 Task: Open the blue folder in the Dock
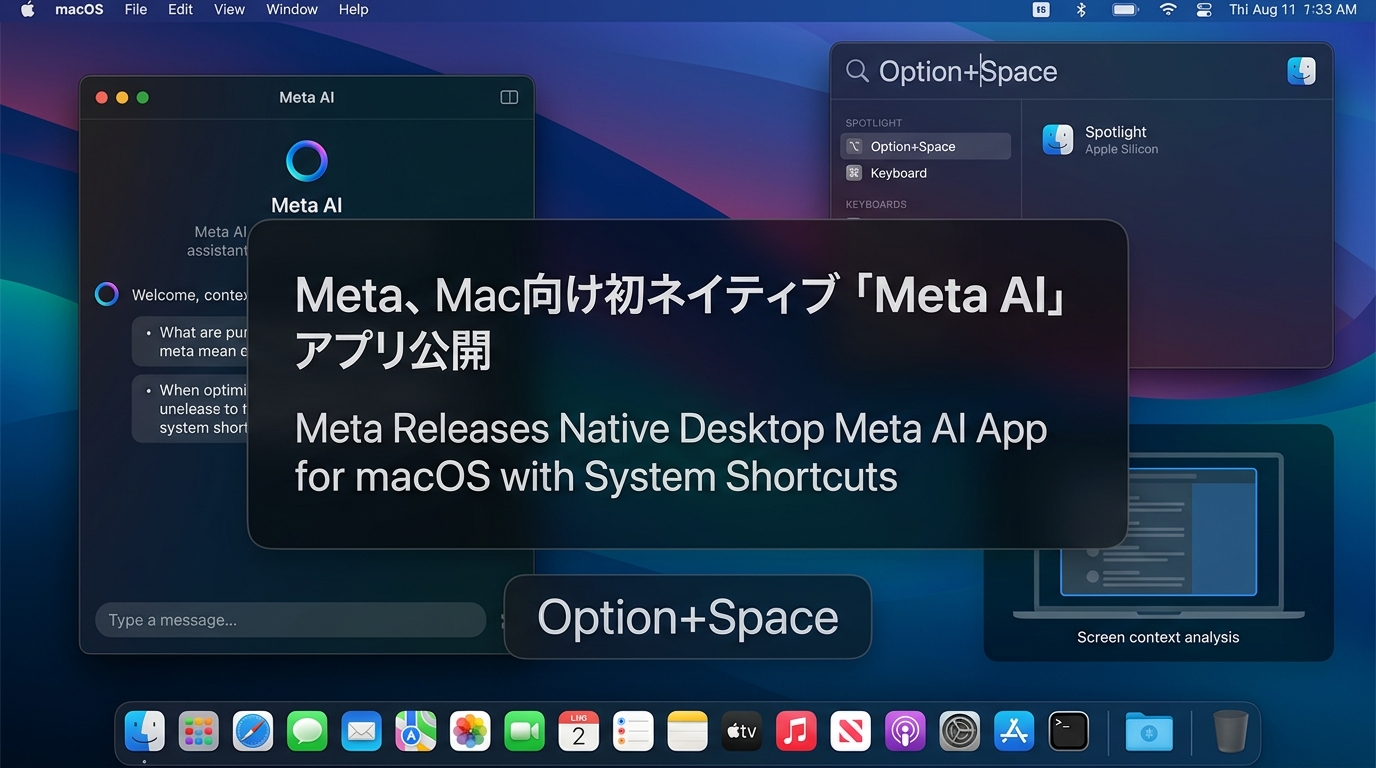pos(1149,731)
